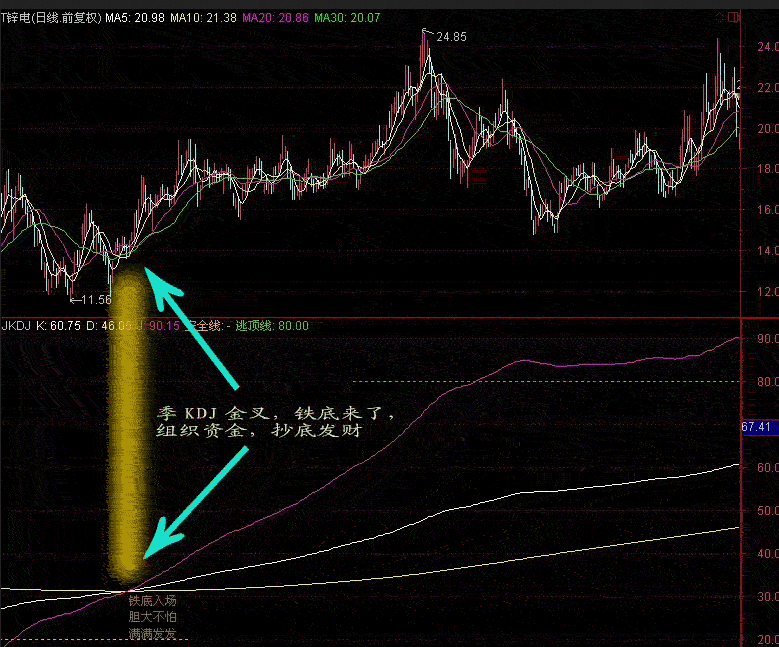The width and height of the screenshot is (779, 647).
Task: Click the MA20: 20.86 indicator label
Action: (x=276, y=18)
